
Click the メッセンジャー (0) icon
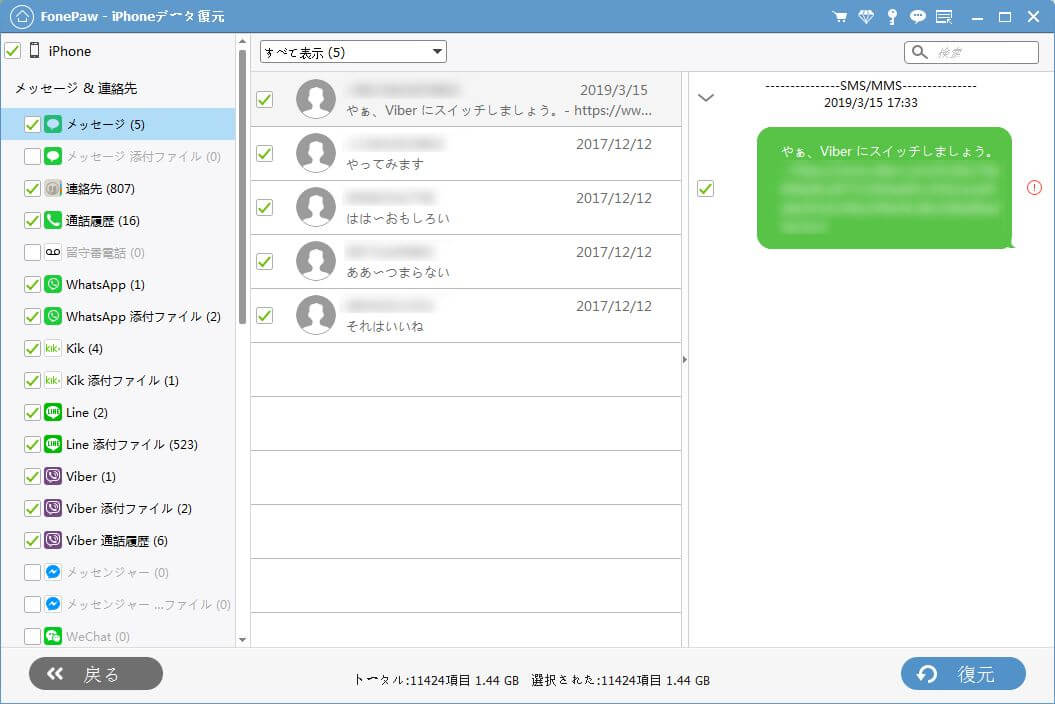53,572
